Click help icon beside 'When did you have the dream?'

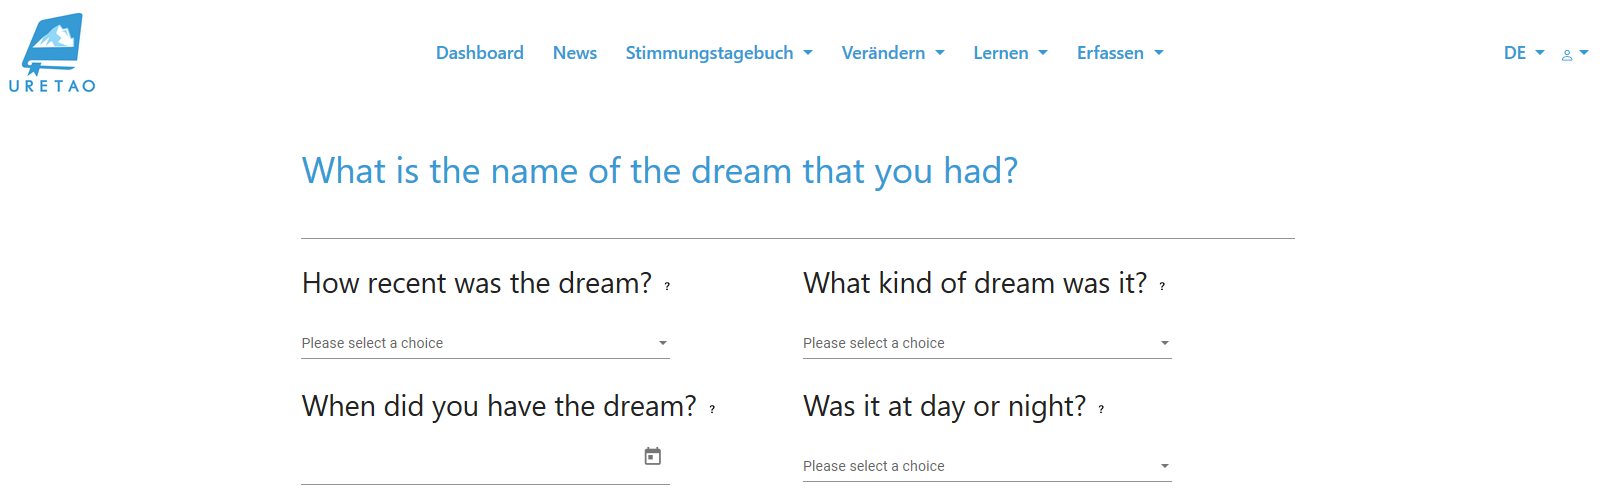click(712, 409)
